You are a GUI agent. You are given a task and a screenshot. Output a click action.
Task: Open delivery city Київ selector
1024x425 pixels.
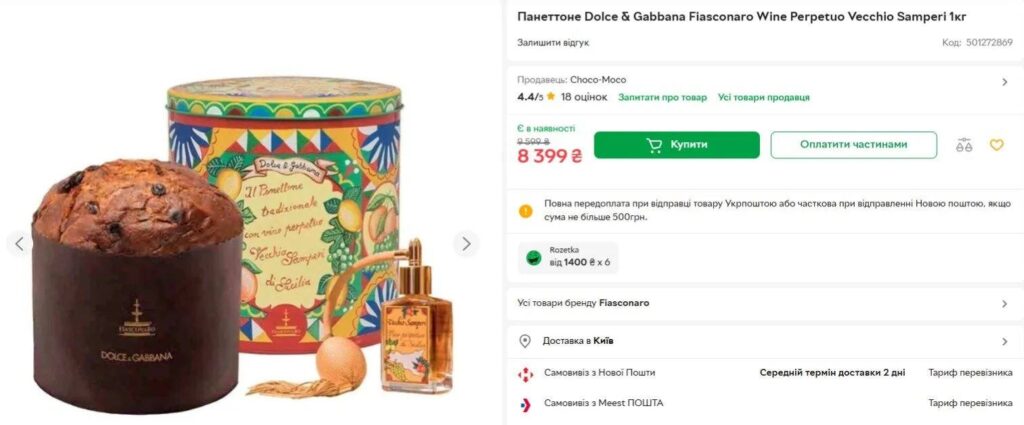[1004, 341]
